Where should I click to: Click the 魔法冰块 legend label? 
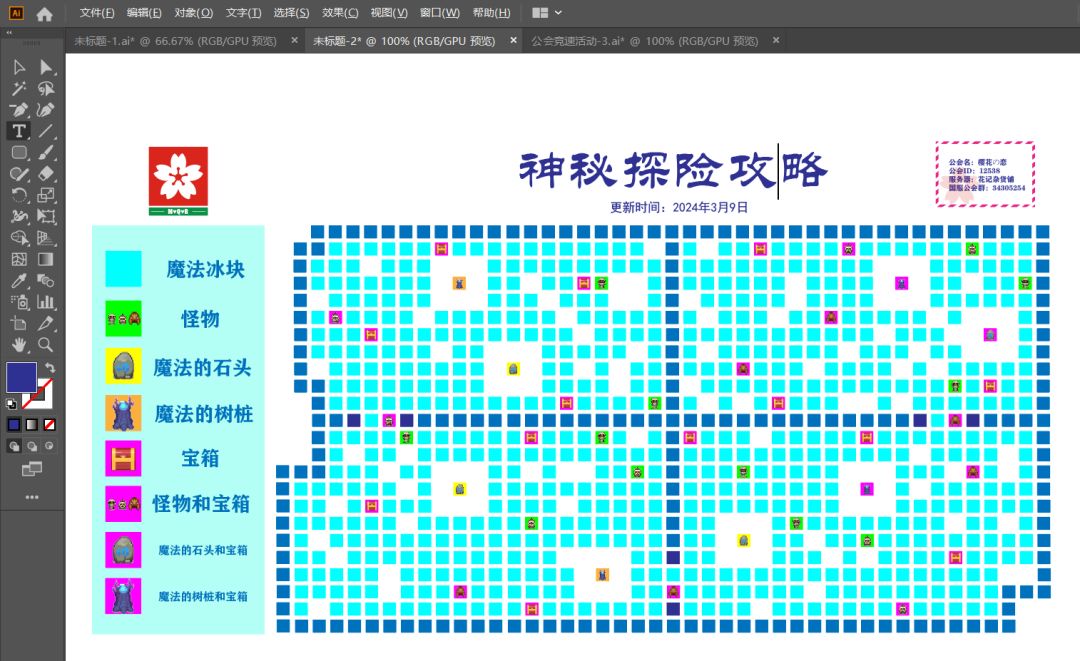coord(205,269)
